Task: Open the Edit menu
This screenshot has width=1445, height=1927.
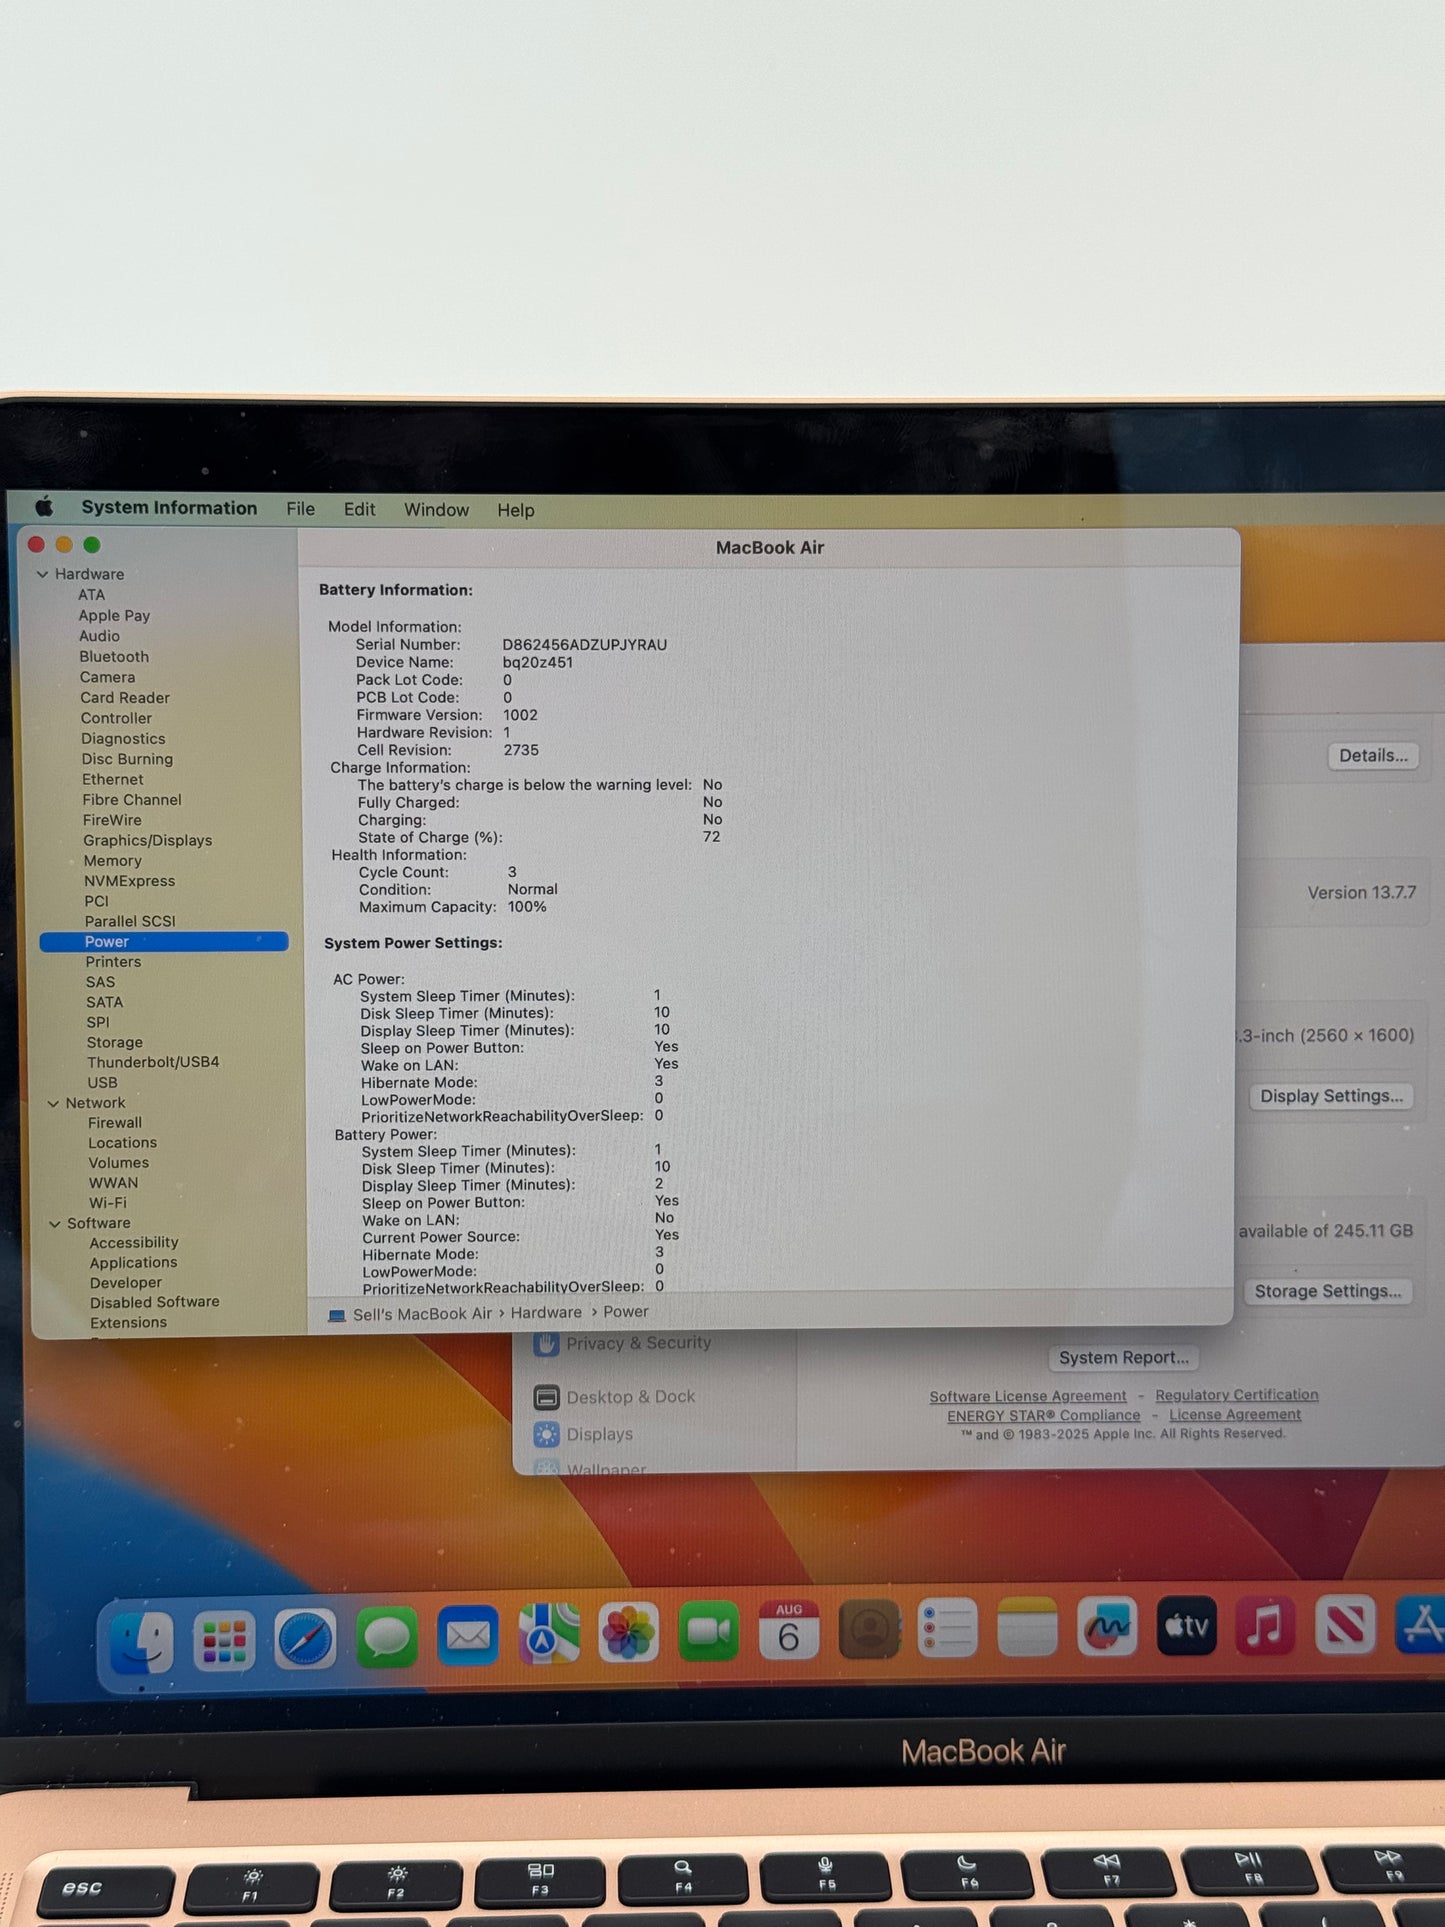Action: pyautogui.click(x=359, y=509)
